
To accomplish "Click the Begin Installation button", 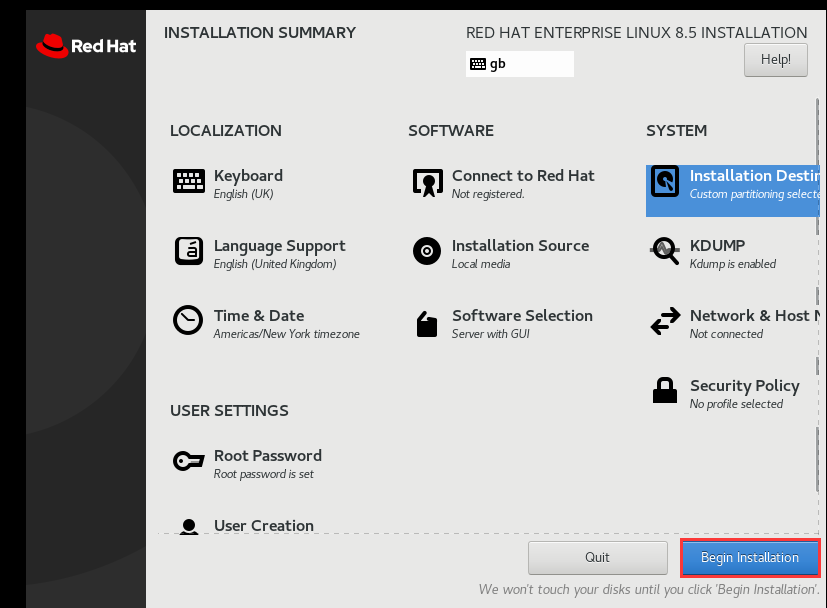I will coord(749,557).
